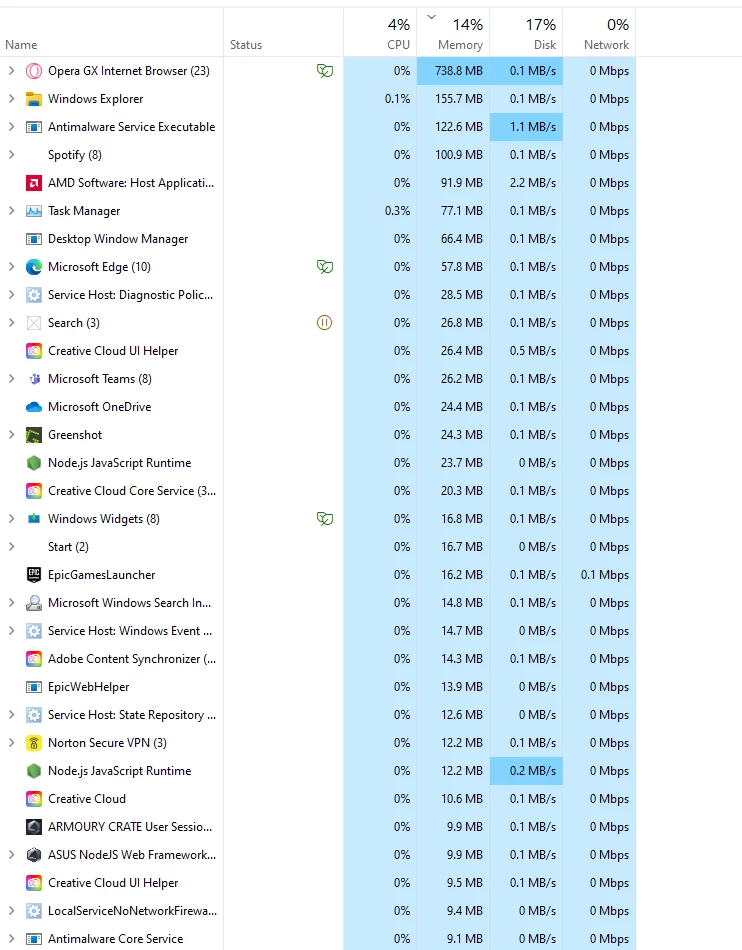Select LocalServiceNoNetworkFirewall process row

tap(317, 911)
